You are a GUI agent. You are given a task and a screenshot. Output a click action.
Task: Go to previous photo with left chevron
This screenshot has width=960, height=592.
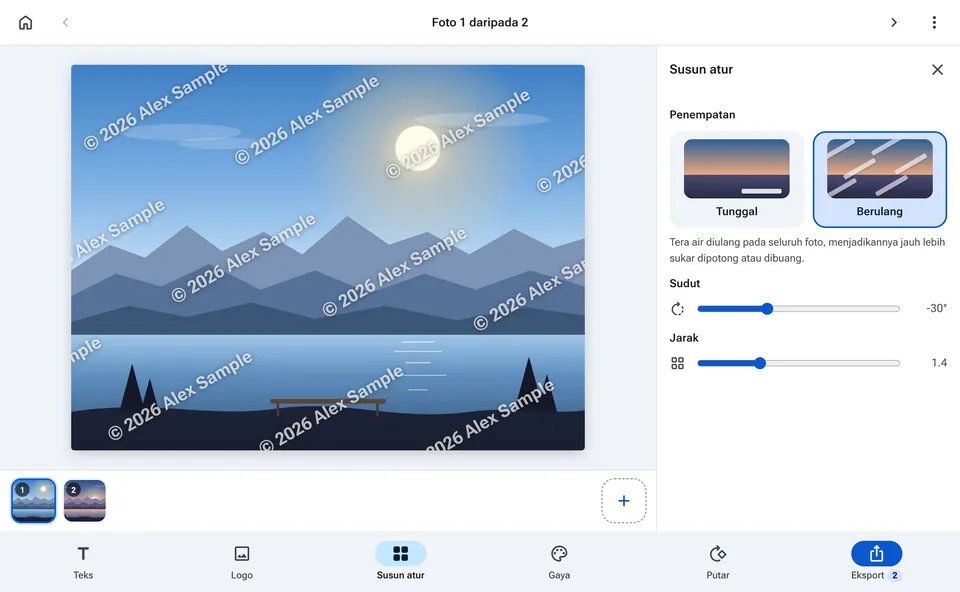tap(66, 23)
